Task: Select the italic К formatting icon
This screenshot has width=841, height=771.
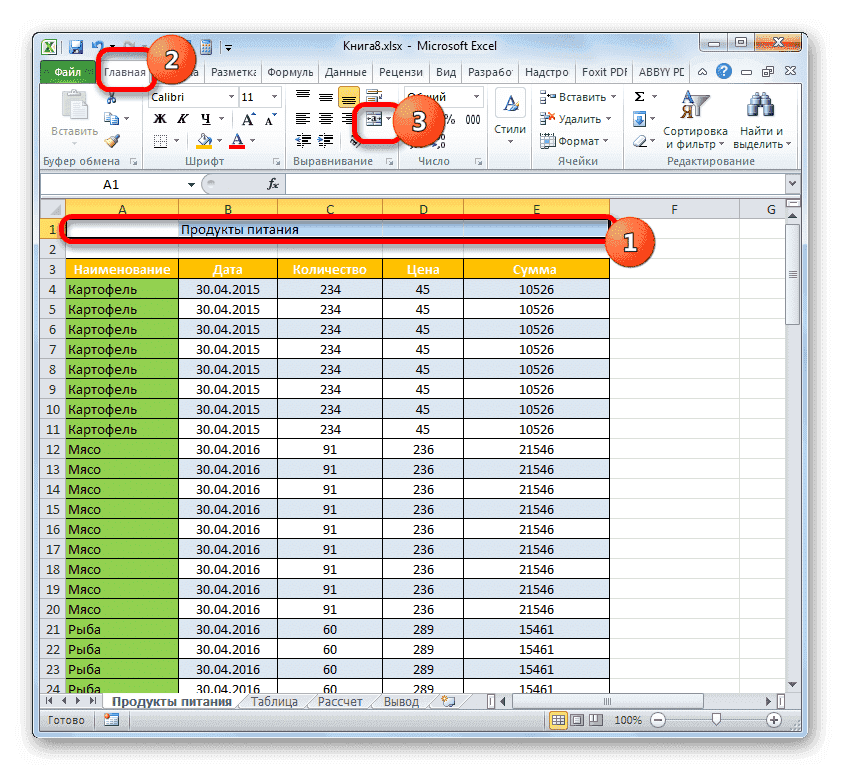Action: pyautogui.click(x=183, y=119)
